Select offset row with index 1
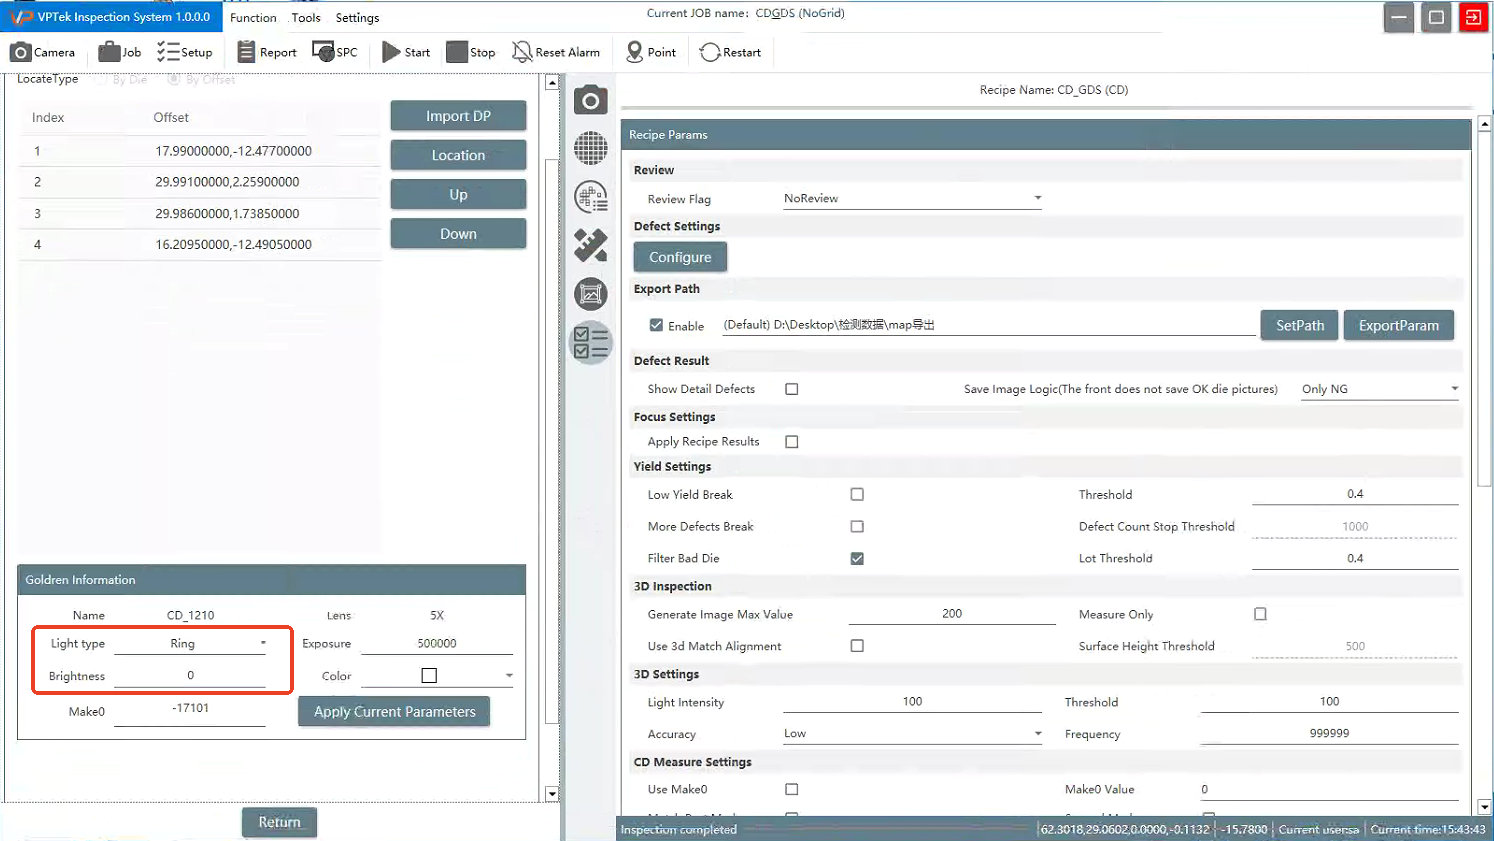 pos(200,151)
